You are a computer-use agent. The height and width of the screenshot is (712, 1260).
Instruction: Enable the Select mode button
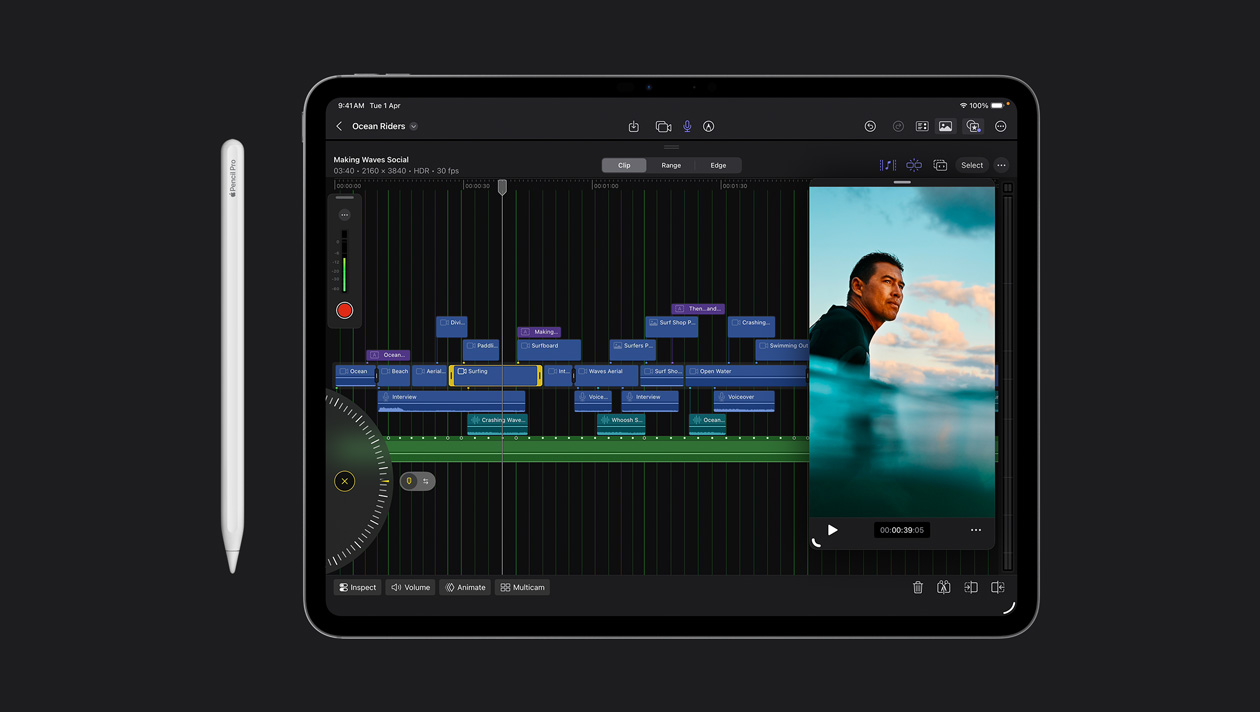pos(971,165)
